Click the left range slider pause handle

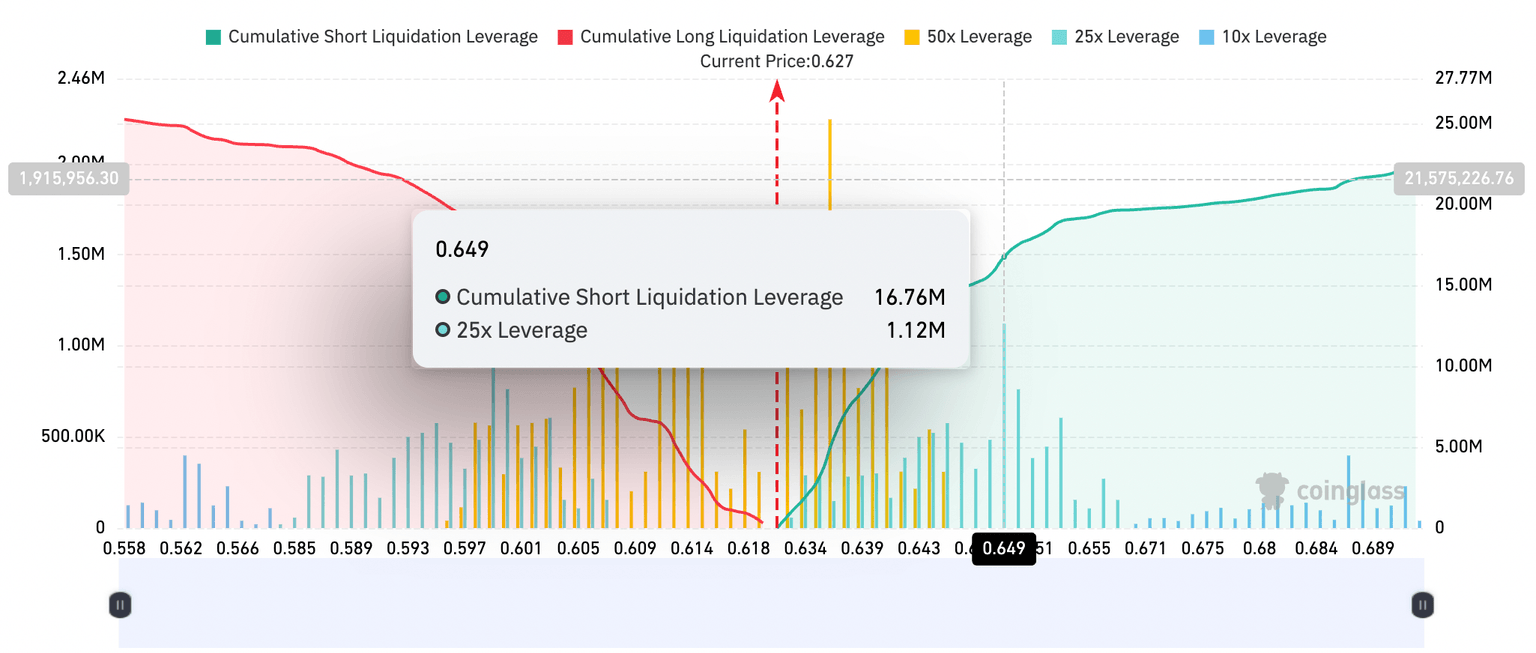tap(120, 604)
